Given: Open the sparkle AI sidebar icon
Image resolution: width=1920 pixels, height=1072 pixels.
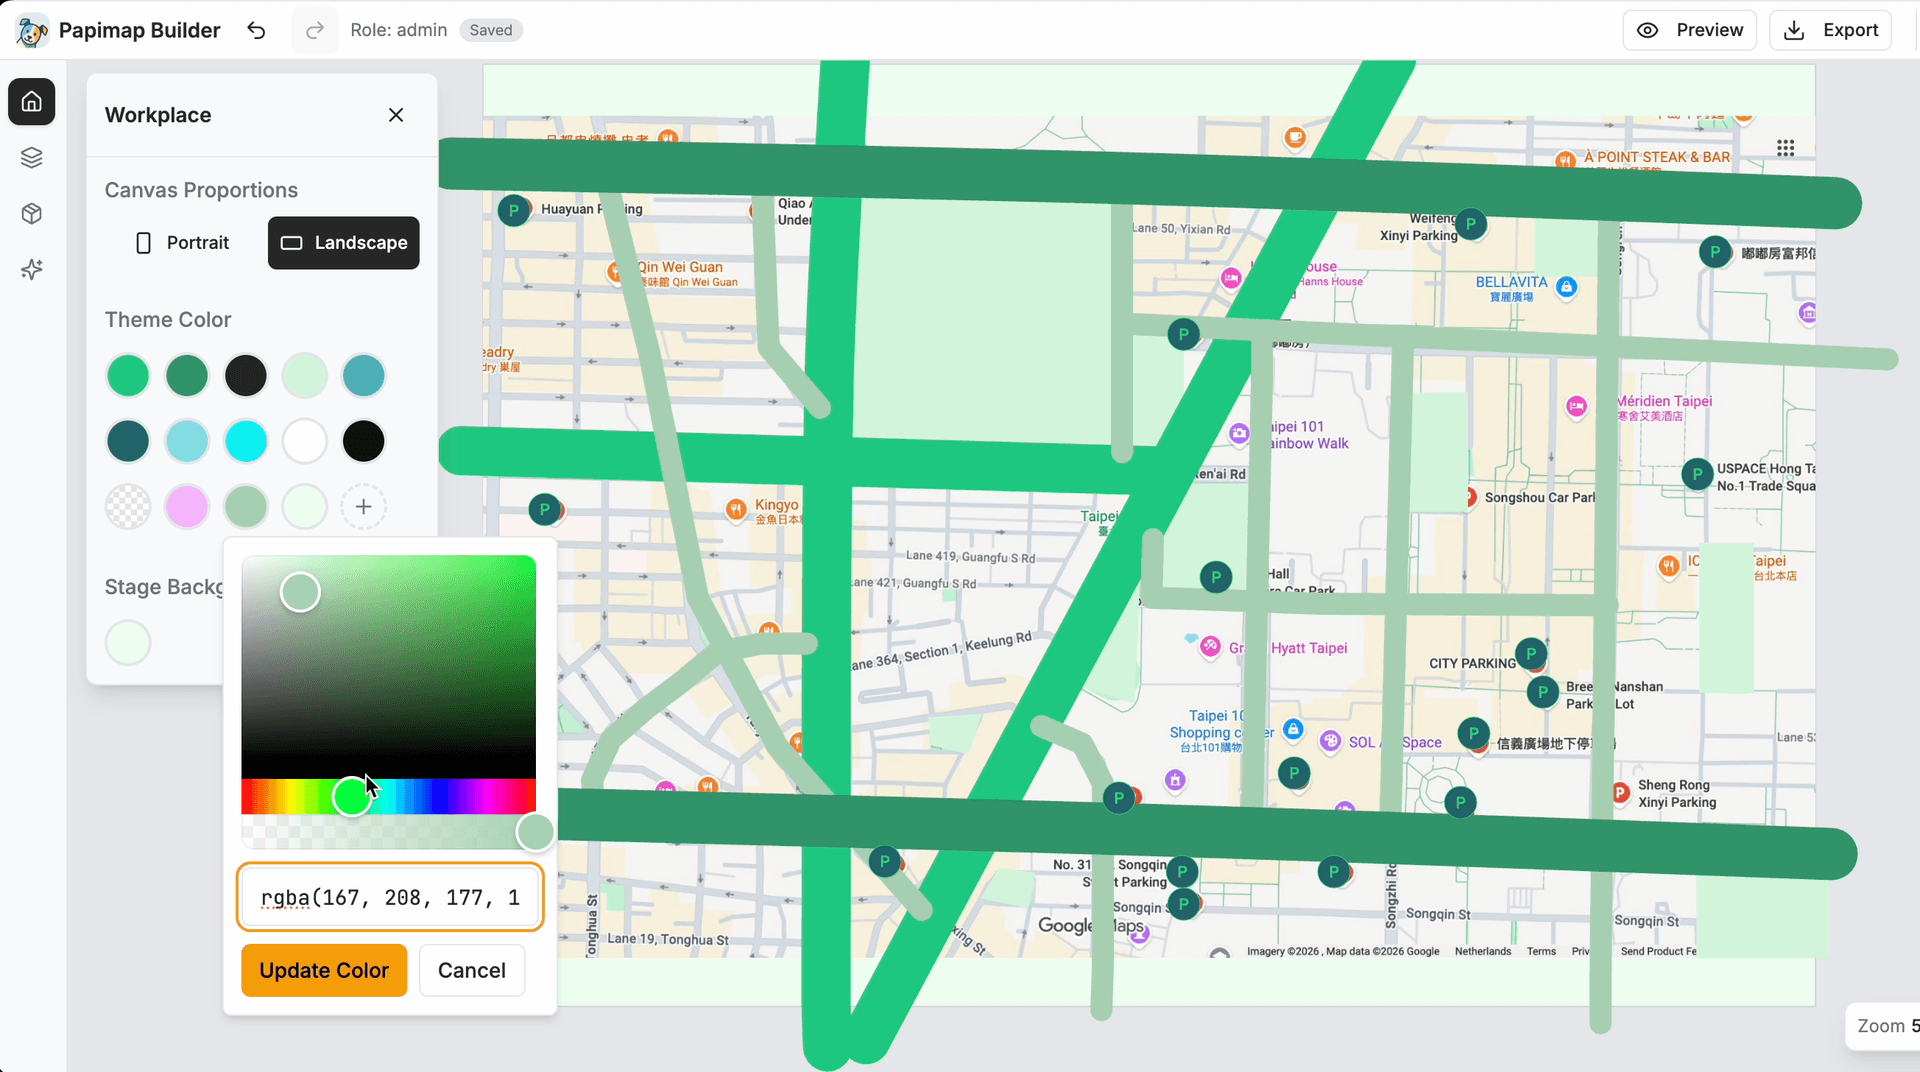Looking at the screenshot, I should [x=32, y=270].
